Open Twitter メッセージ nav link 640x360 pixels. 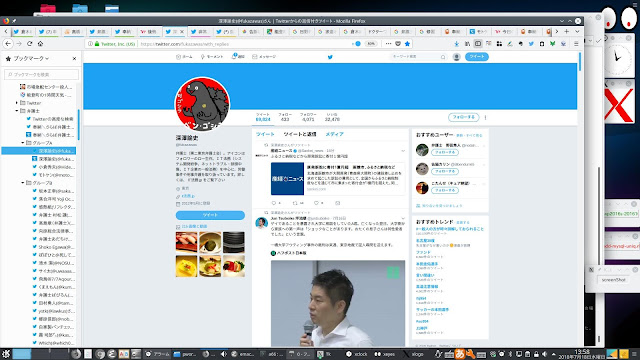pyautogui.click(x=264, y=57)
